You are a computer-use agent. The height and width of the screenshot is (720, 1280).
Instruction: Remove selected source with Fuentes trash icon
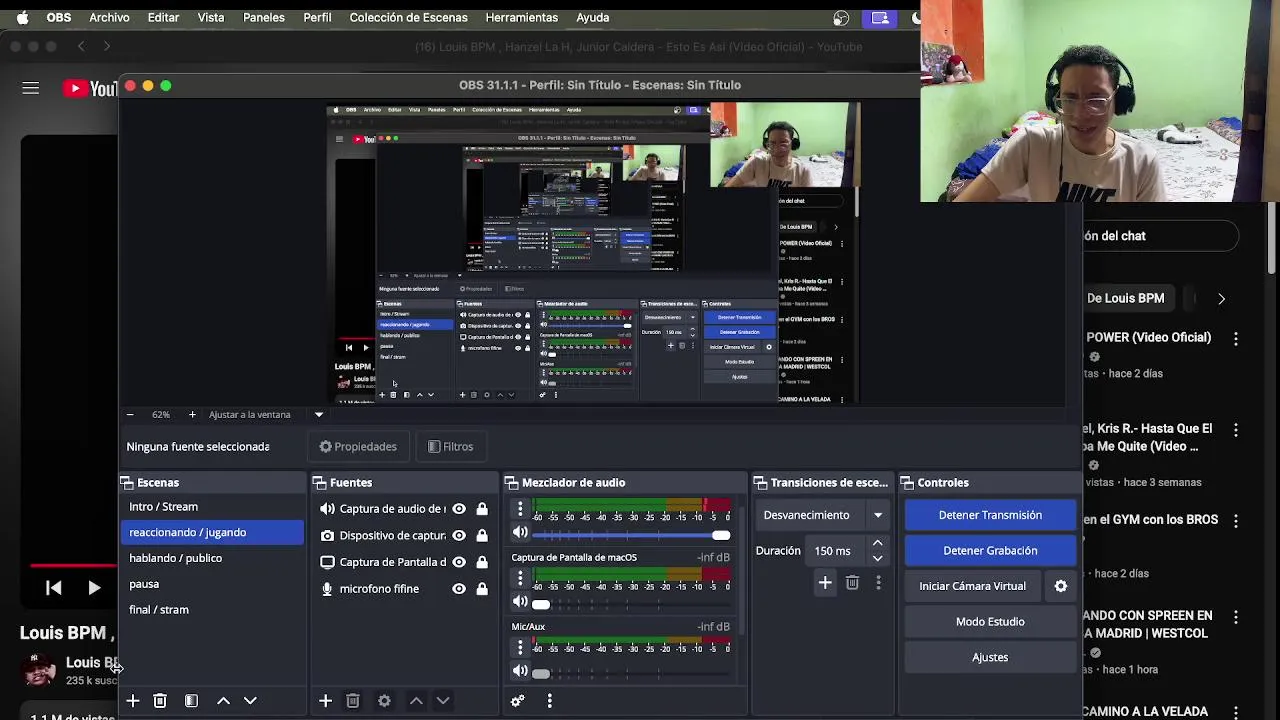click(x=353, y=701)
